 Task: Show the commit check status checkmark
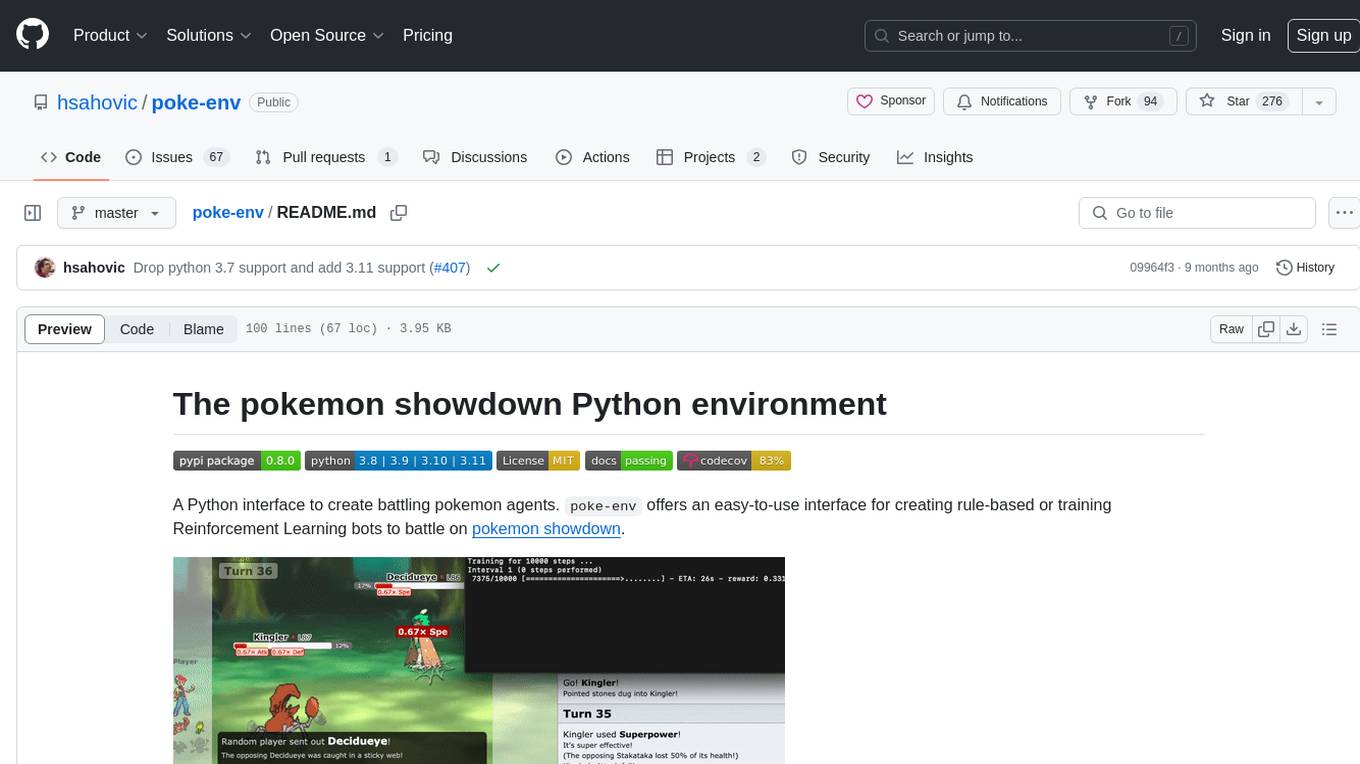493,268
